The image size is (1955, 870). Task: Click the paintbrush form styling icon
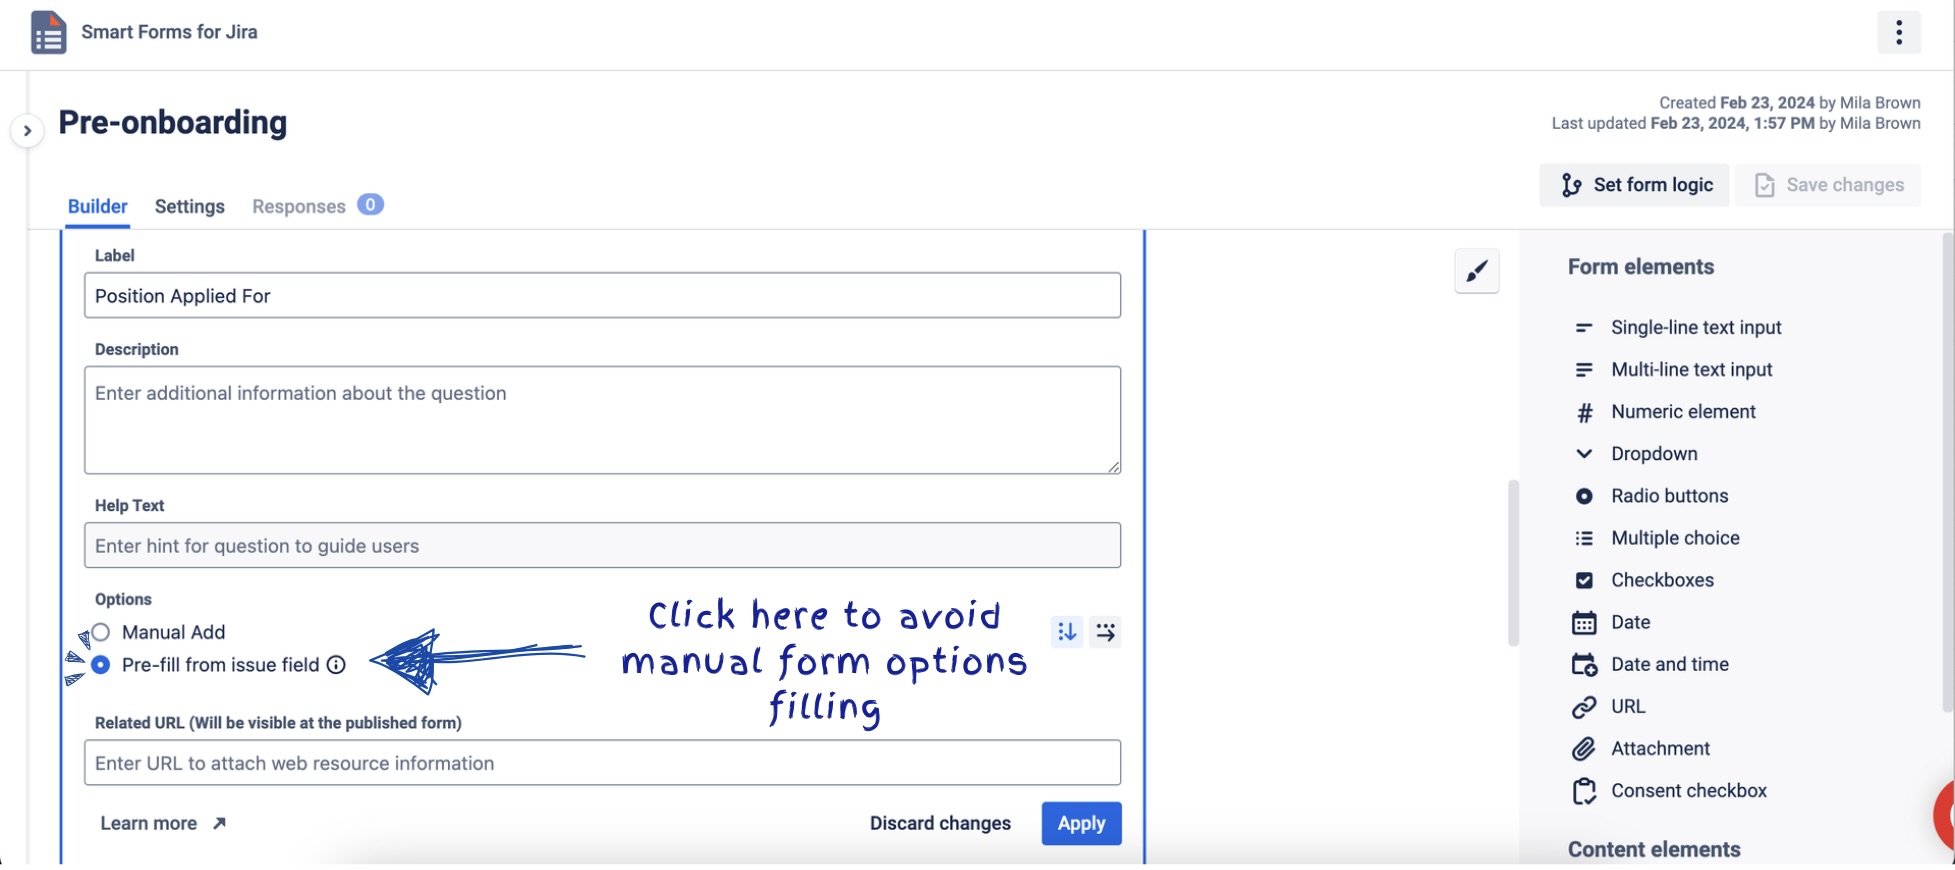pyautogui.click(x=1476, y=271)
